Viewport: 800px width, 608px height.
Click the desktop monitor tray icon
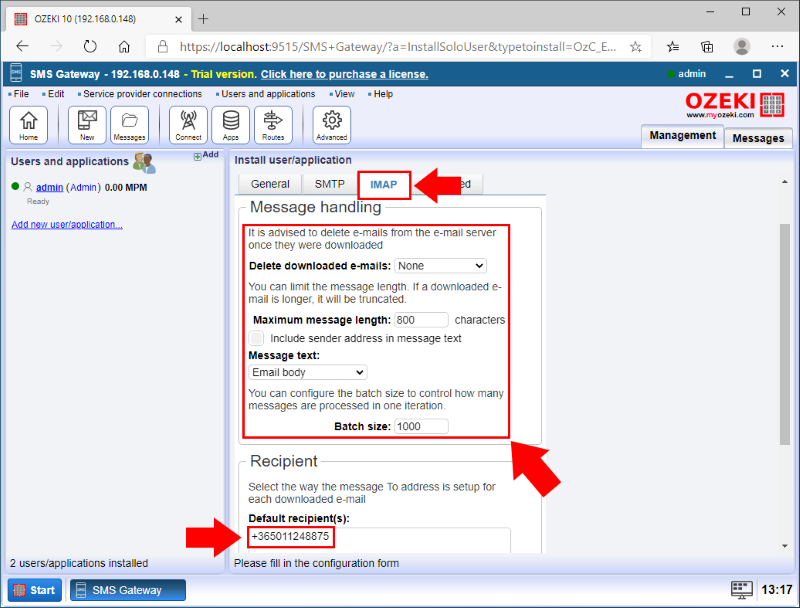741,590
